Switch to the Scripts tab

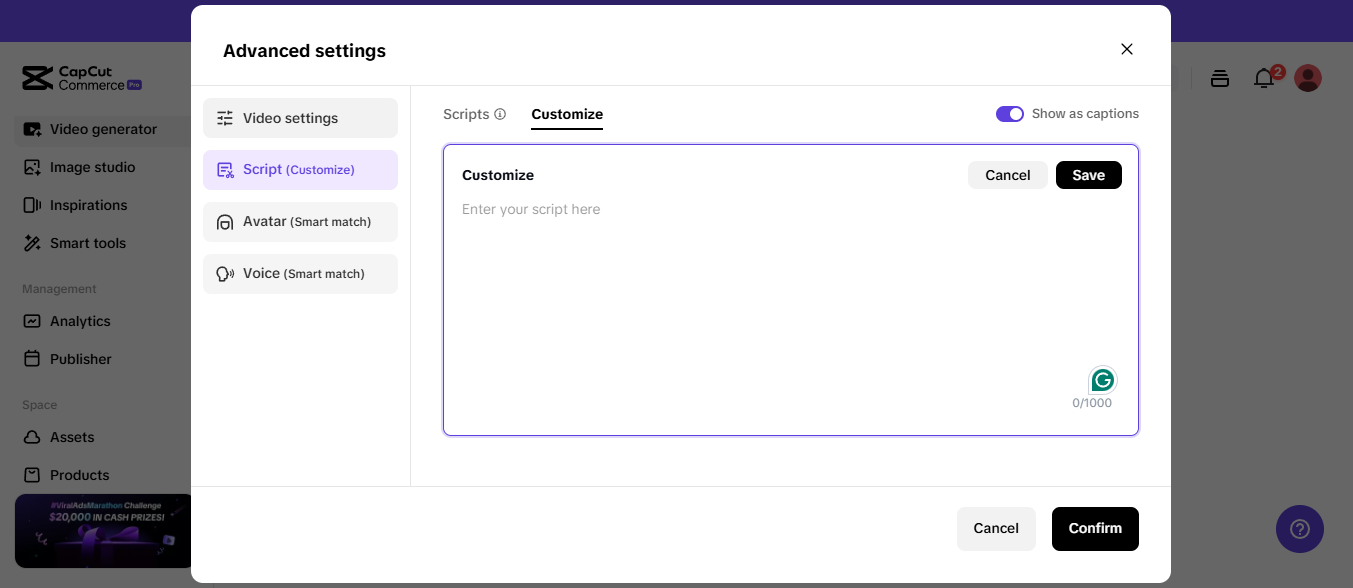pos(466,114)
